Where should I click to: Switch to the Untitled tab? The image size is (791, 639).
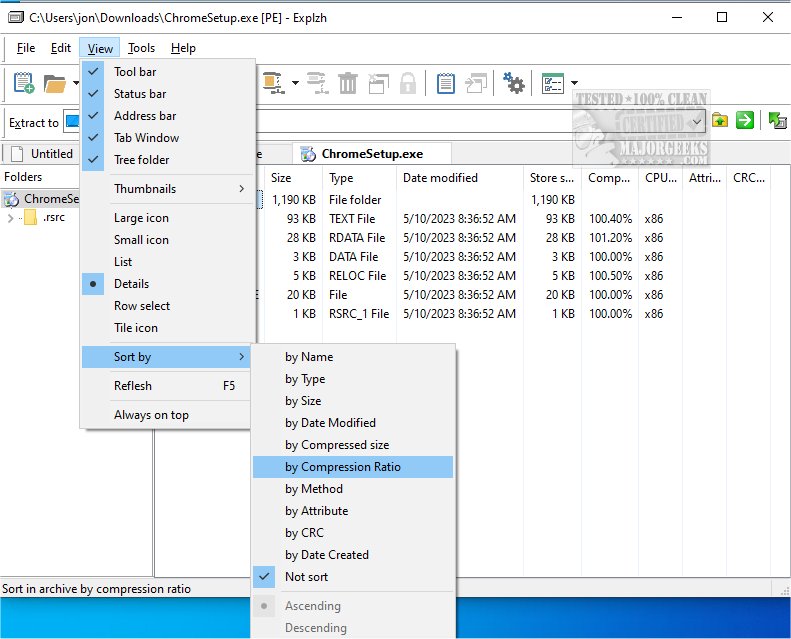click(51, 154)
